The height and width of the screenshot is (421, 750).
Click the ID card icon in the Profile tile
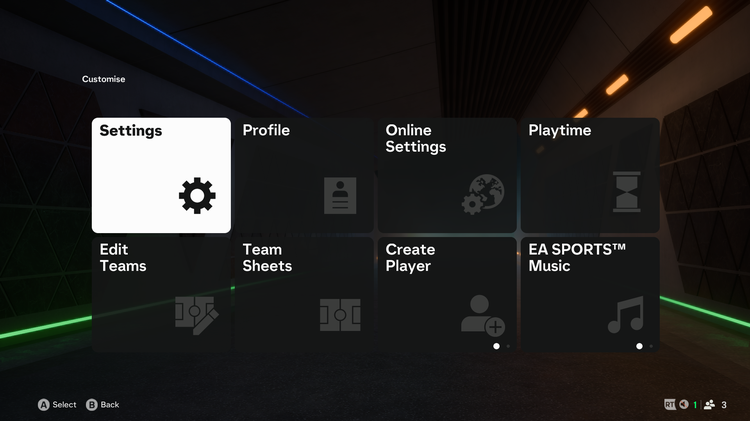pos(340,195)
